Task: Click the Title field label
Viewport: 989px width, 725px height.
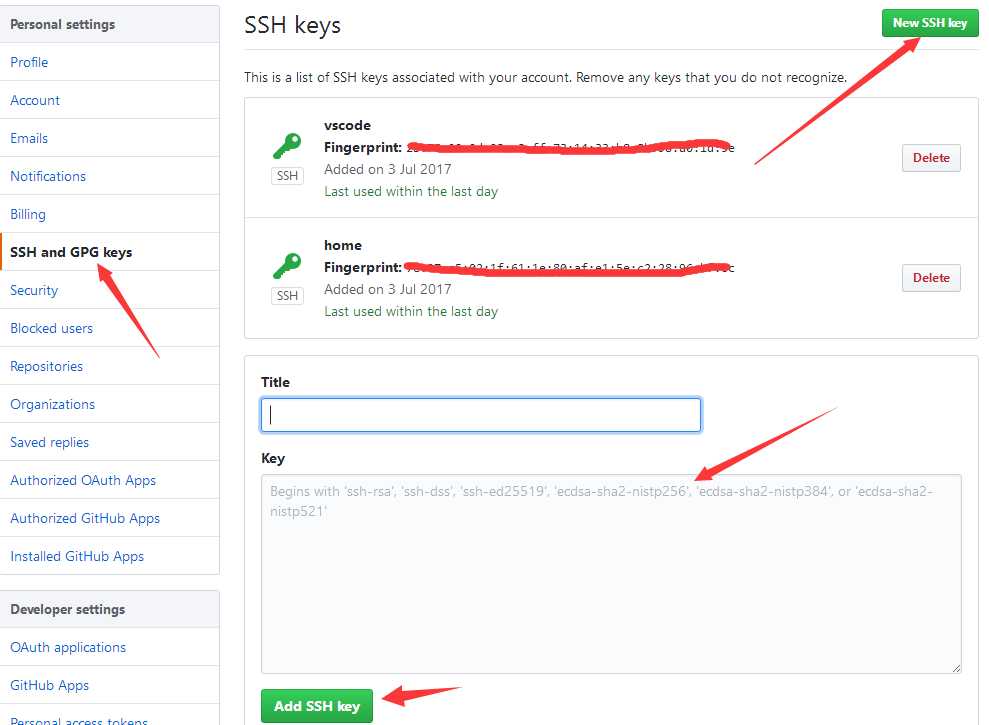Action: (275, 382)
